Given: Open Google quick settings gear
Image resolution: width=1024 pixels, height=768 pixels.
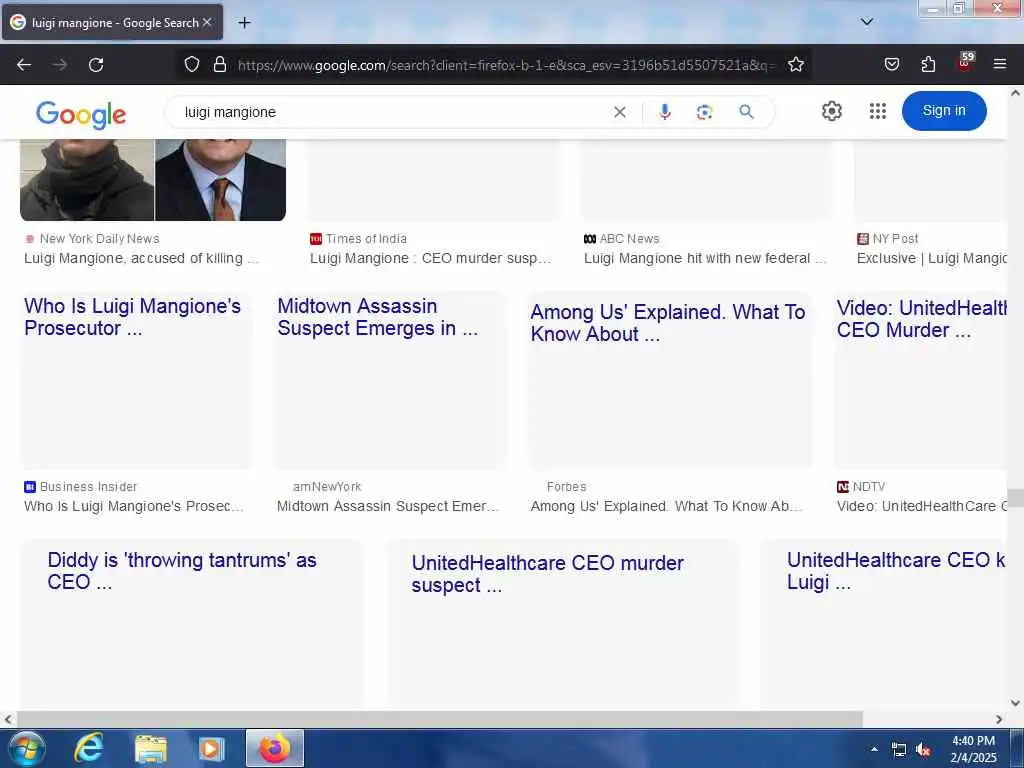Looking at the screenshot, I should click(831, 111).
